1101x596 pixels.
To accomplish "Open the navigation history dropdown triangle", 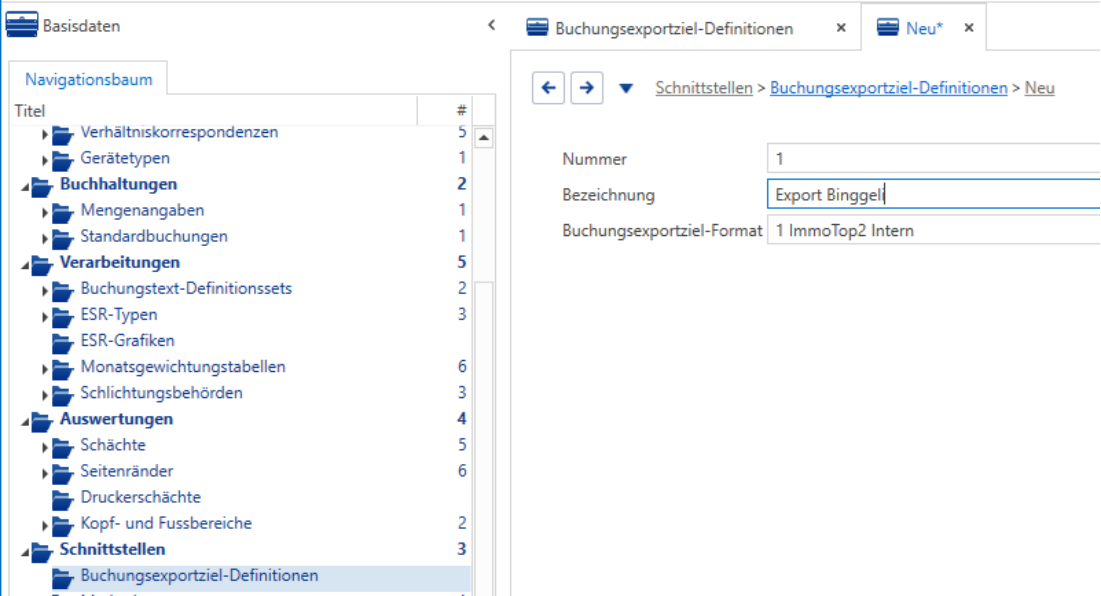I will 626,88.
